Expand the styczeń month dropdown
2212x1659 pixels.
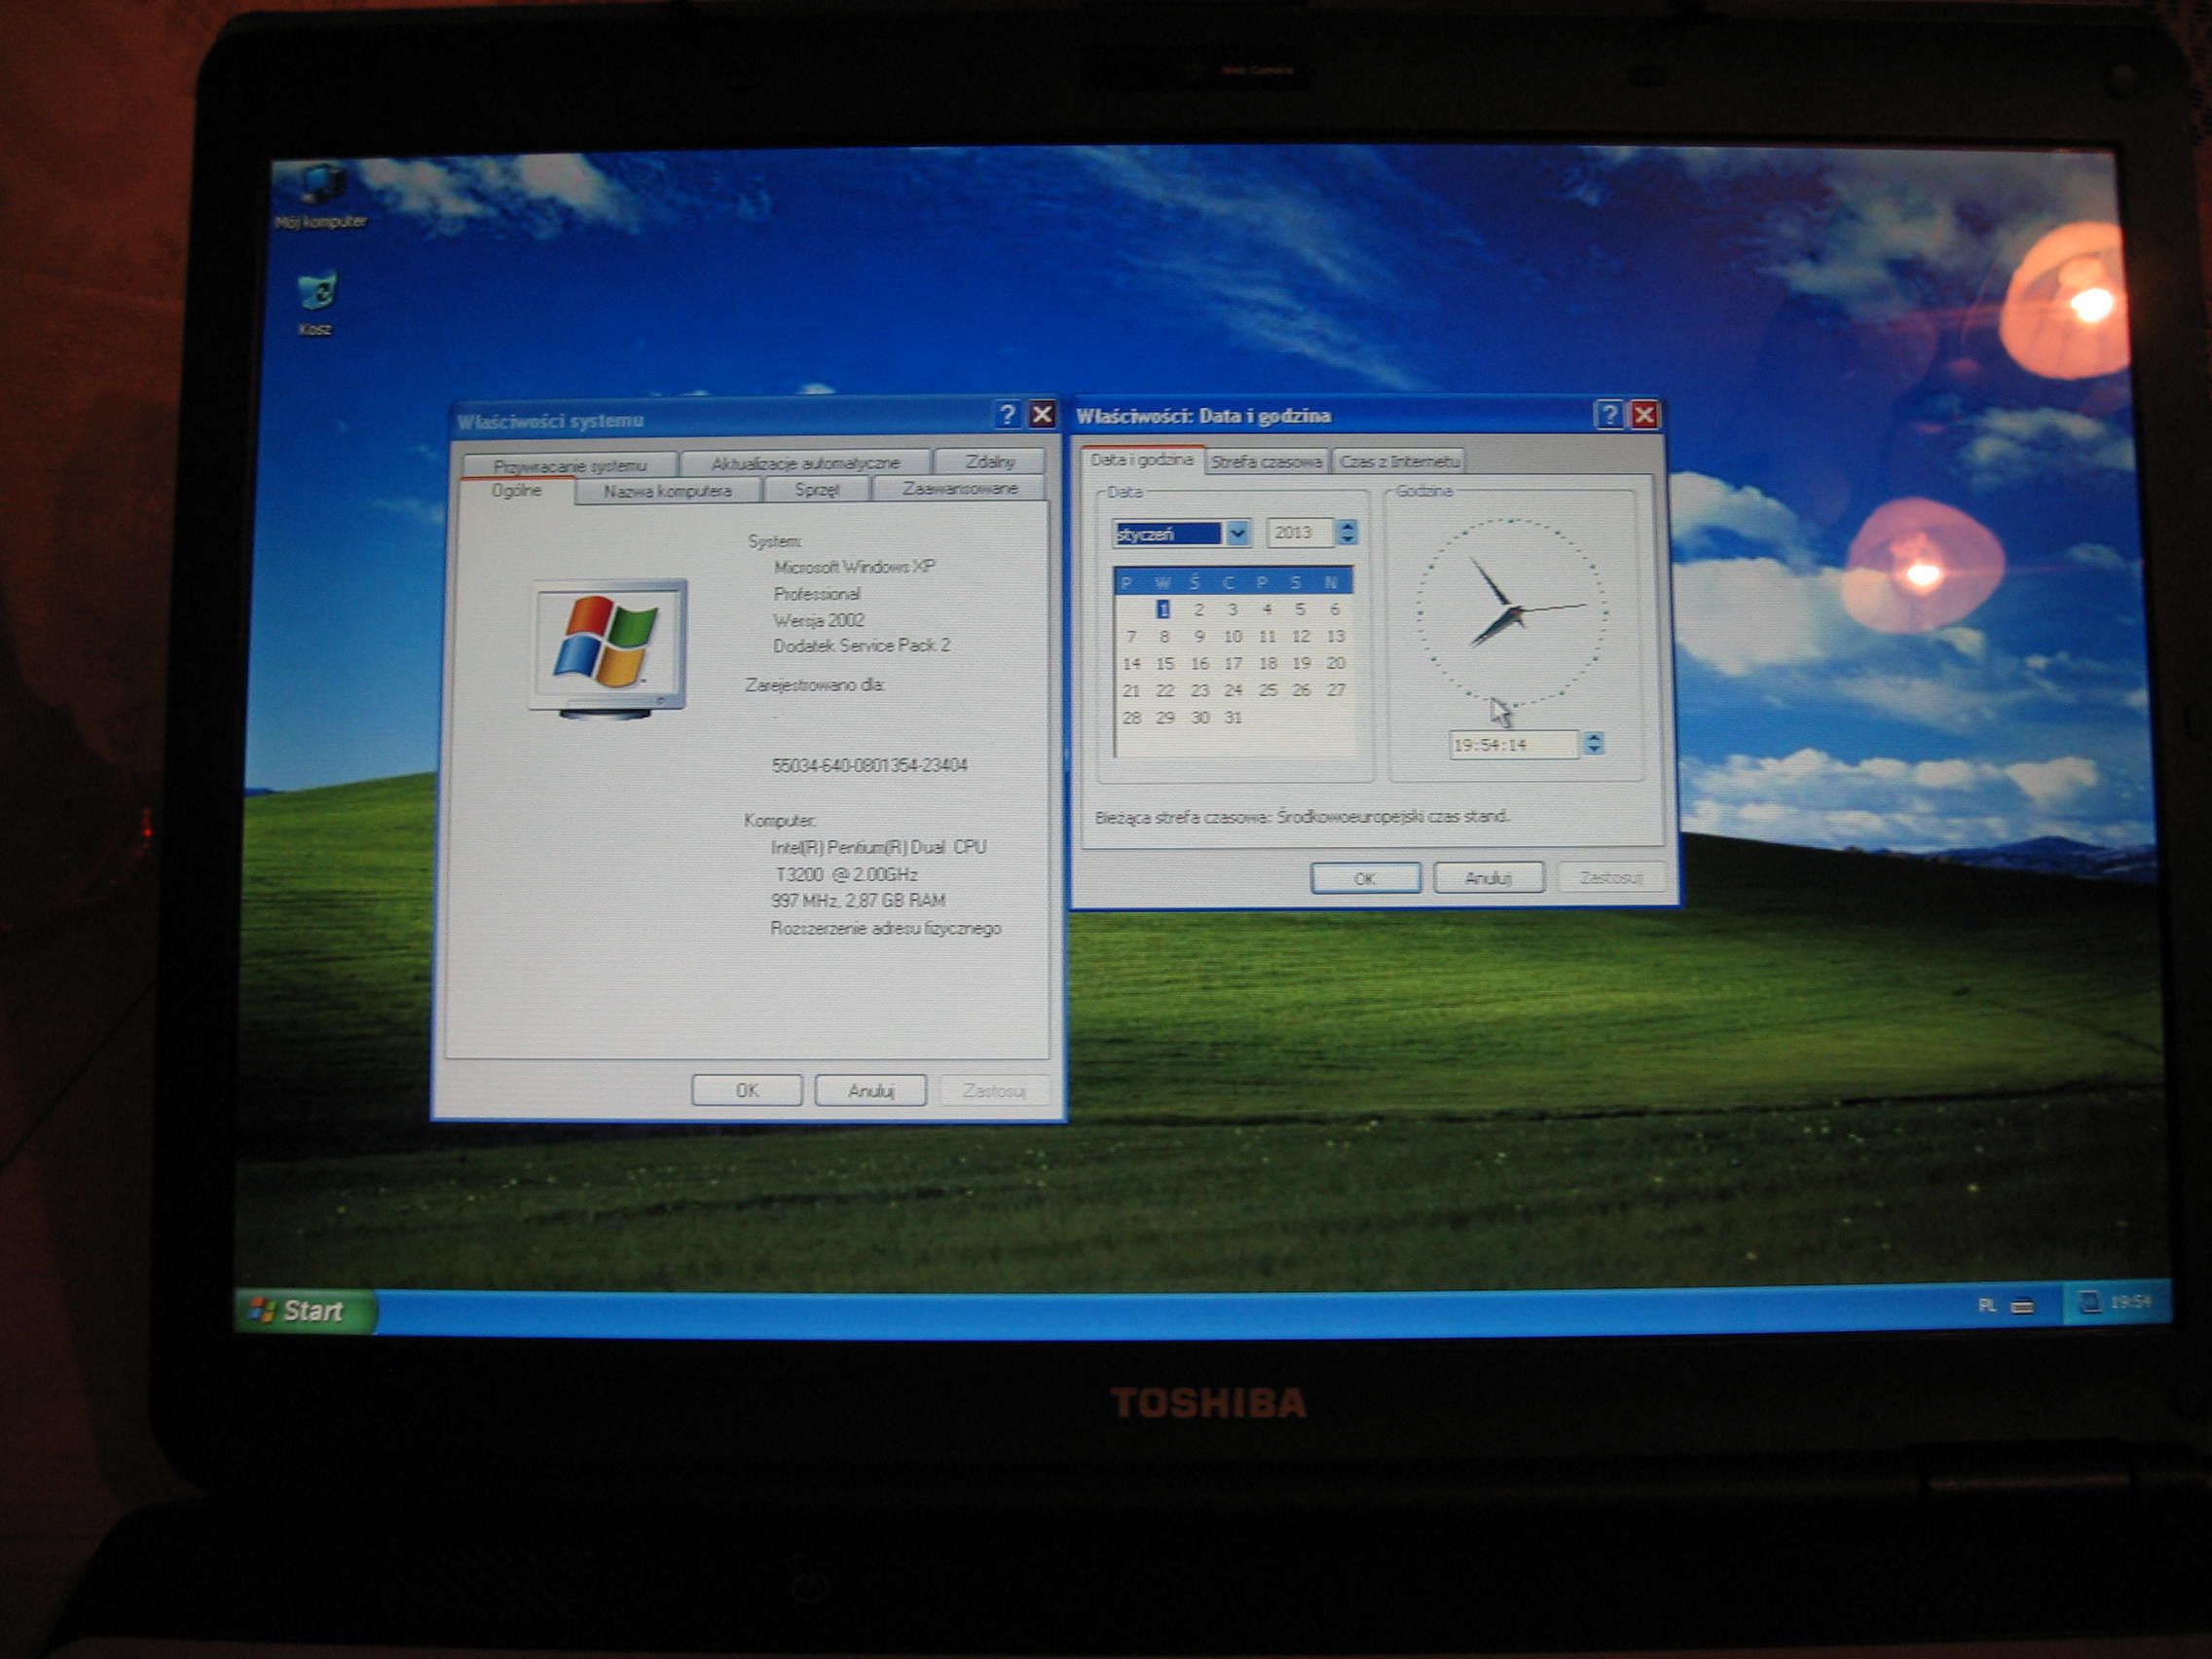pos(1238,533)
